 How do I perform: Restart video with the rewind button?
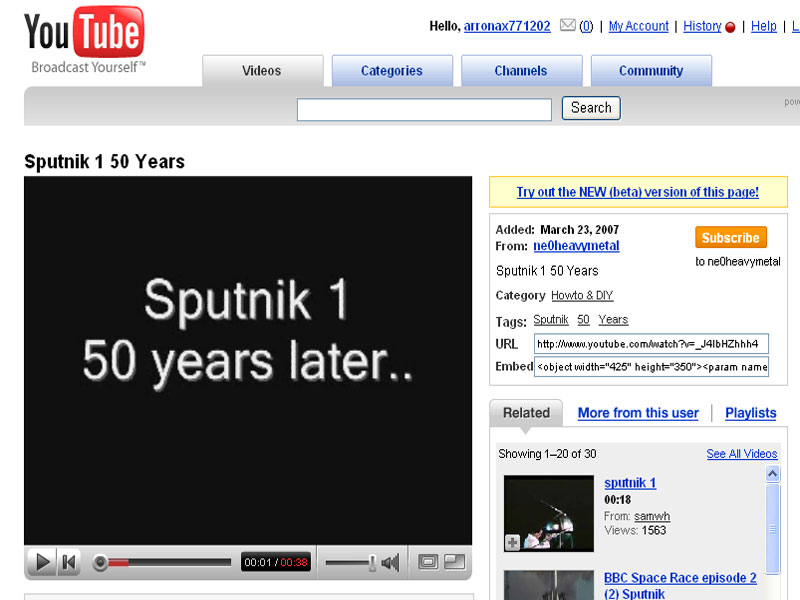pyautogui.click(x=68, y=562)
